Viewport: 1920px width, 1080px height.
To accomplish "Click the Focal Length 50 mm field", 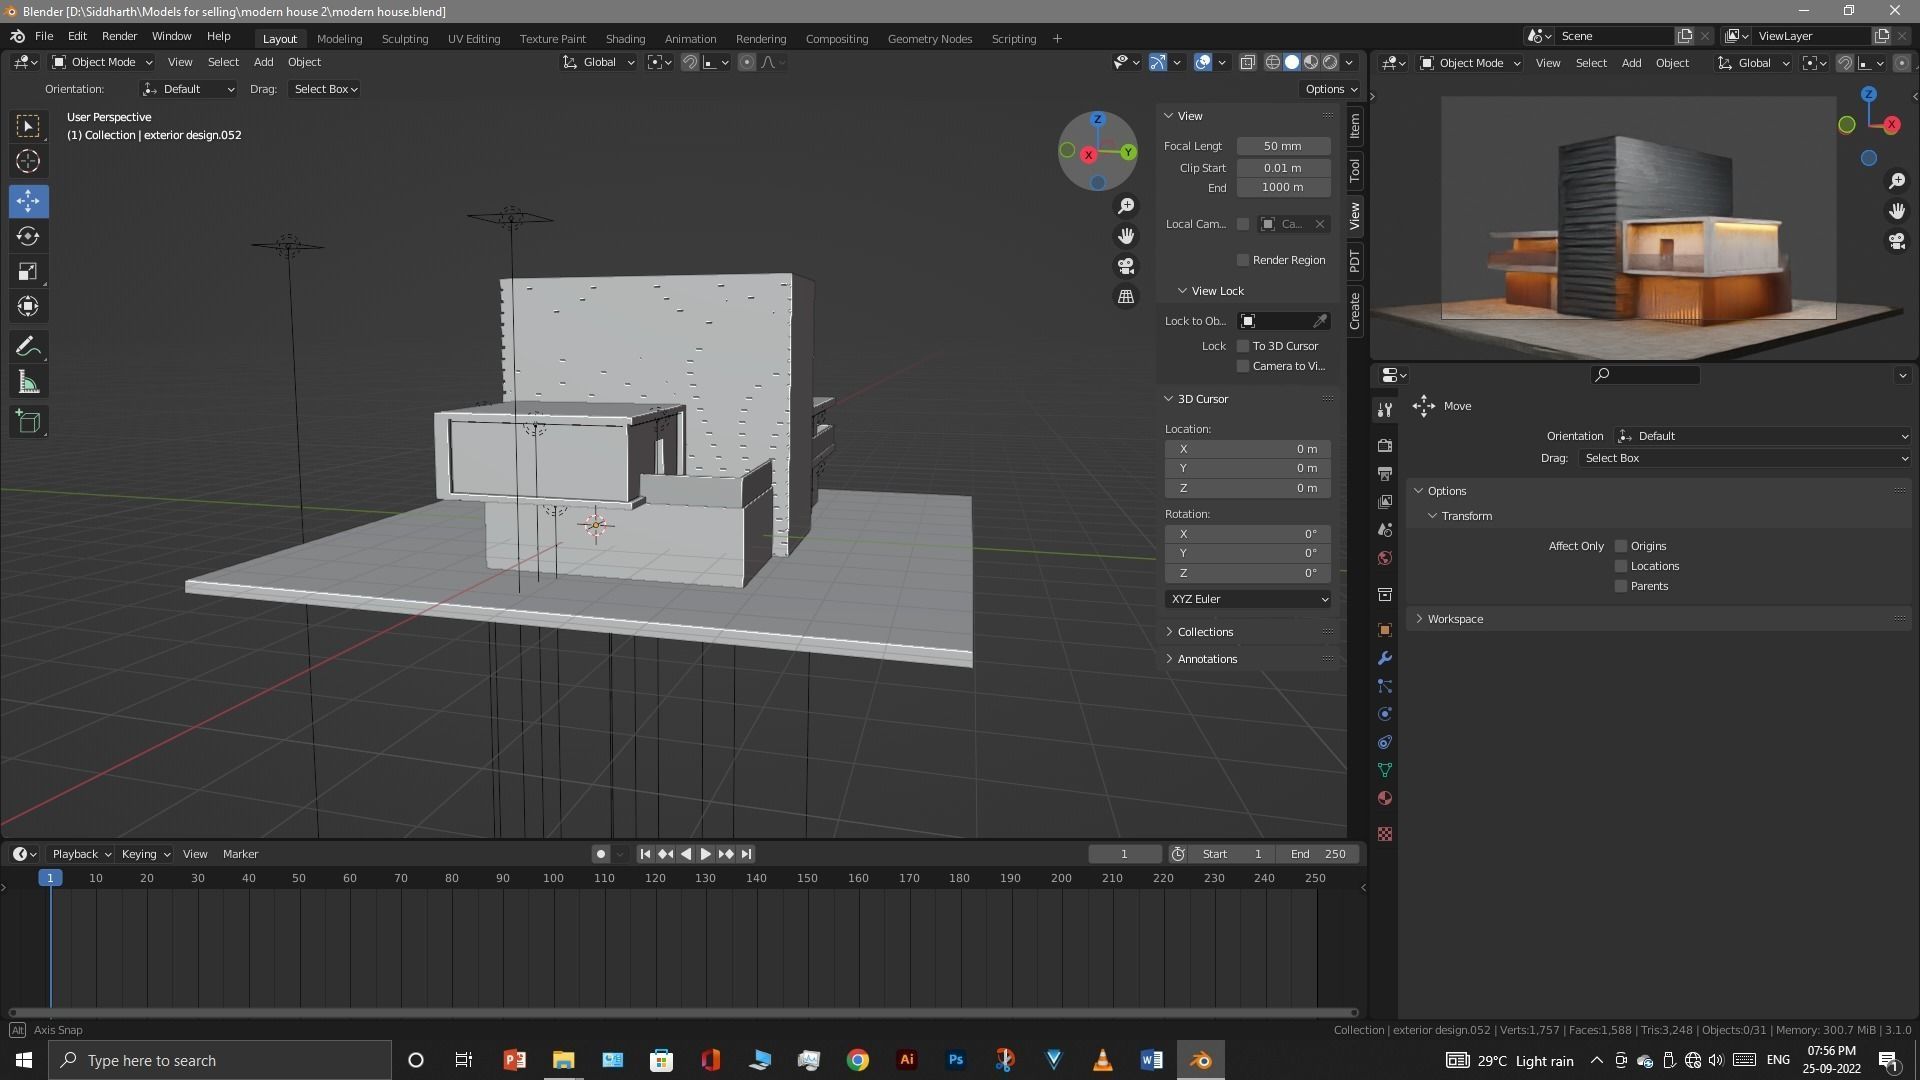I will pyautogui.click(x=1283, y=146).
